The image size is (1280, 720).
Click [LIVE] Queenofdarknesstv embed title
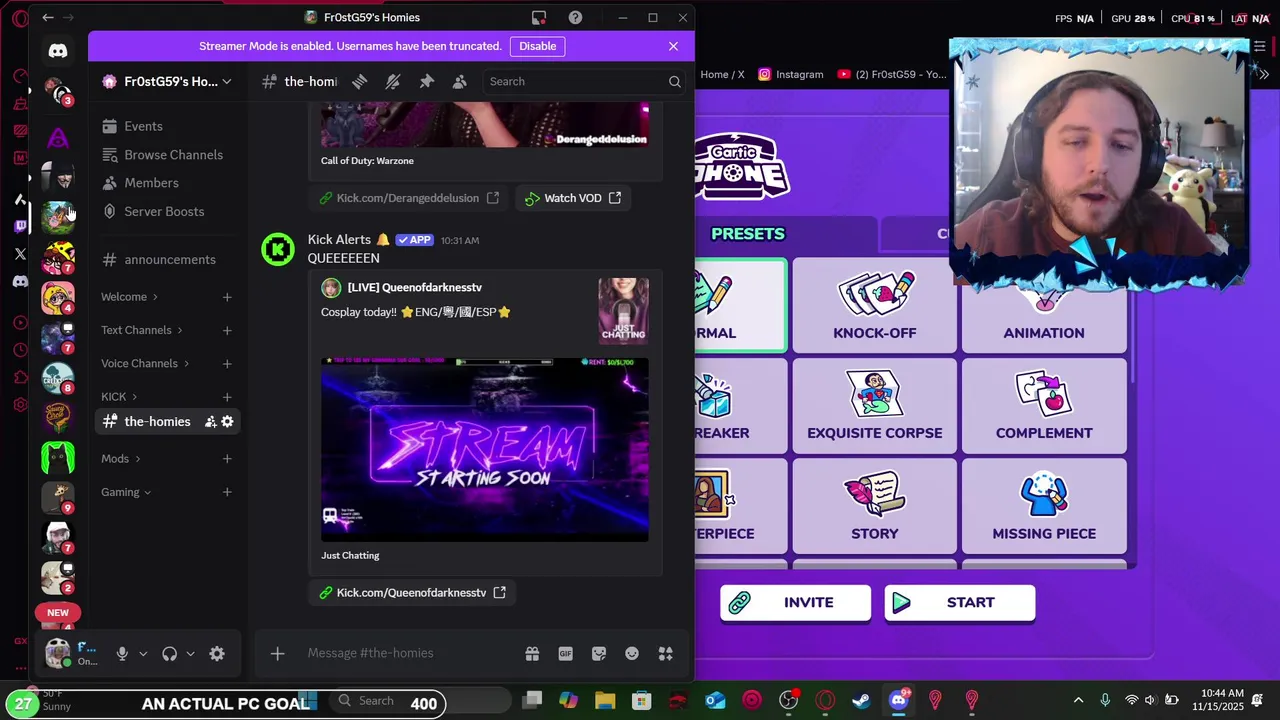click(415, 288)
